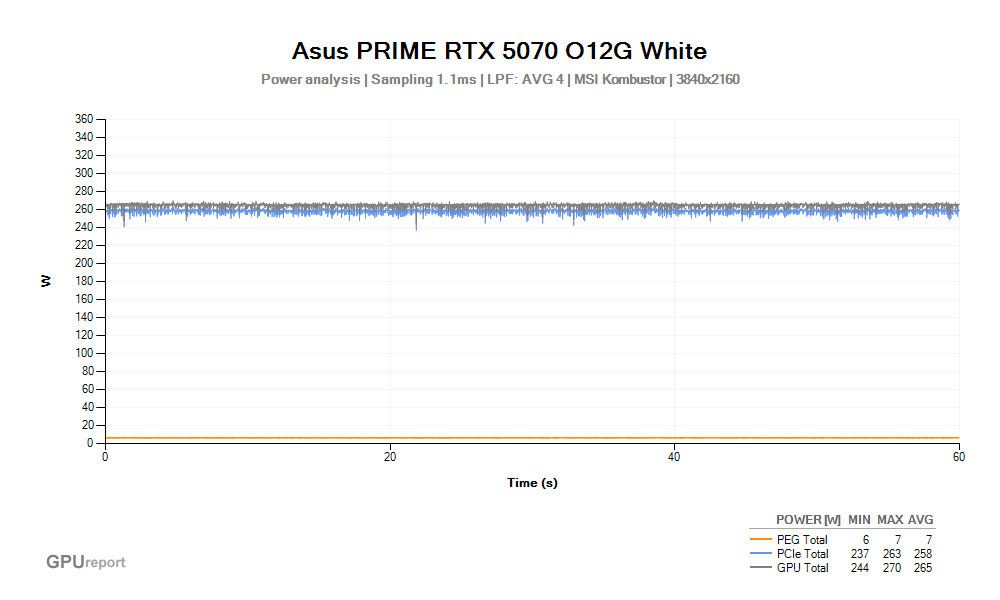Image resolution: width=1000 pixels, height=600 pixels.
Task: Click the 360 tick on the y-axis
Action: pos(84,119)
